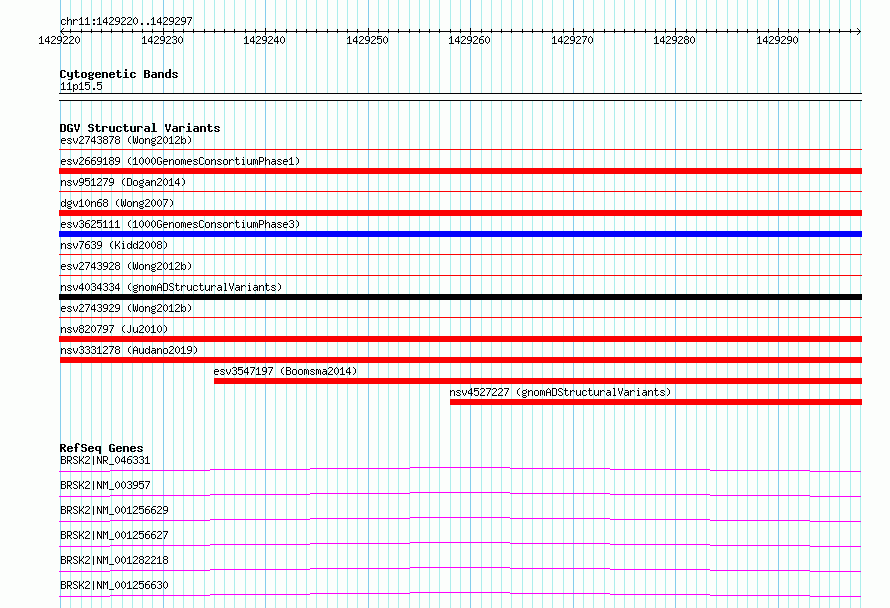
Task: Click the esv2743878 (Wong2012b) variant label
Action: point(126,140)
